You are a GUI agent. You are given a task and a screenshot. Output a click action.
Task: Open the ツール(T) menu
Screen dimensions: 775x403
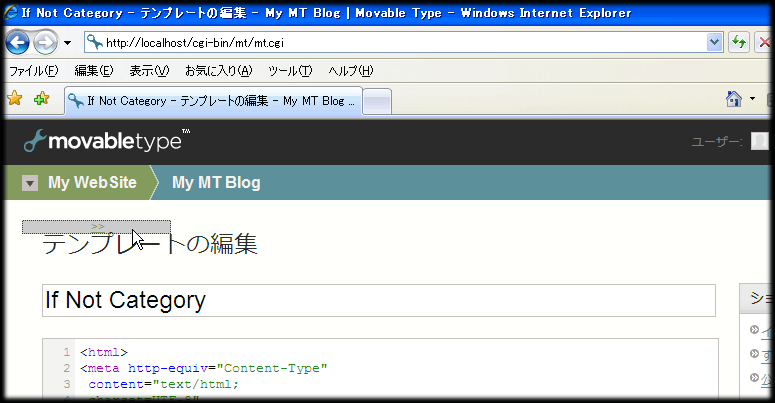tap(289, 71)
